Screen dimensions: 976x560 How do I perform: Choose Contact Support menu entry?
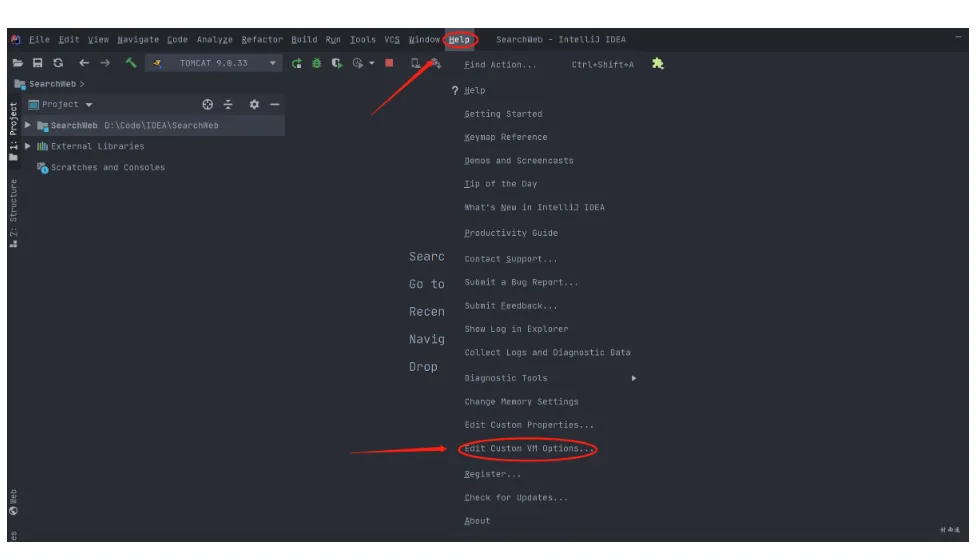tap(510, 259)
